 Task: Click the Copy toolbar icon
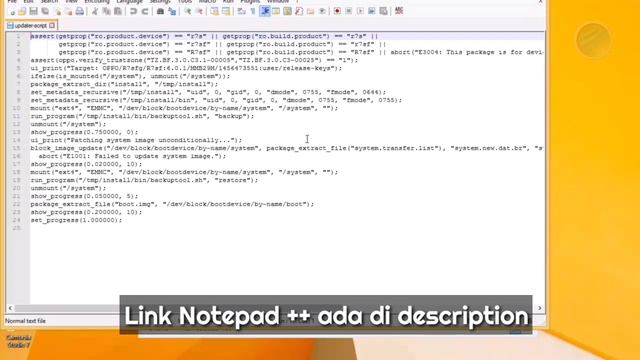point(107,11)
